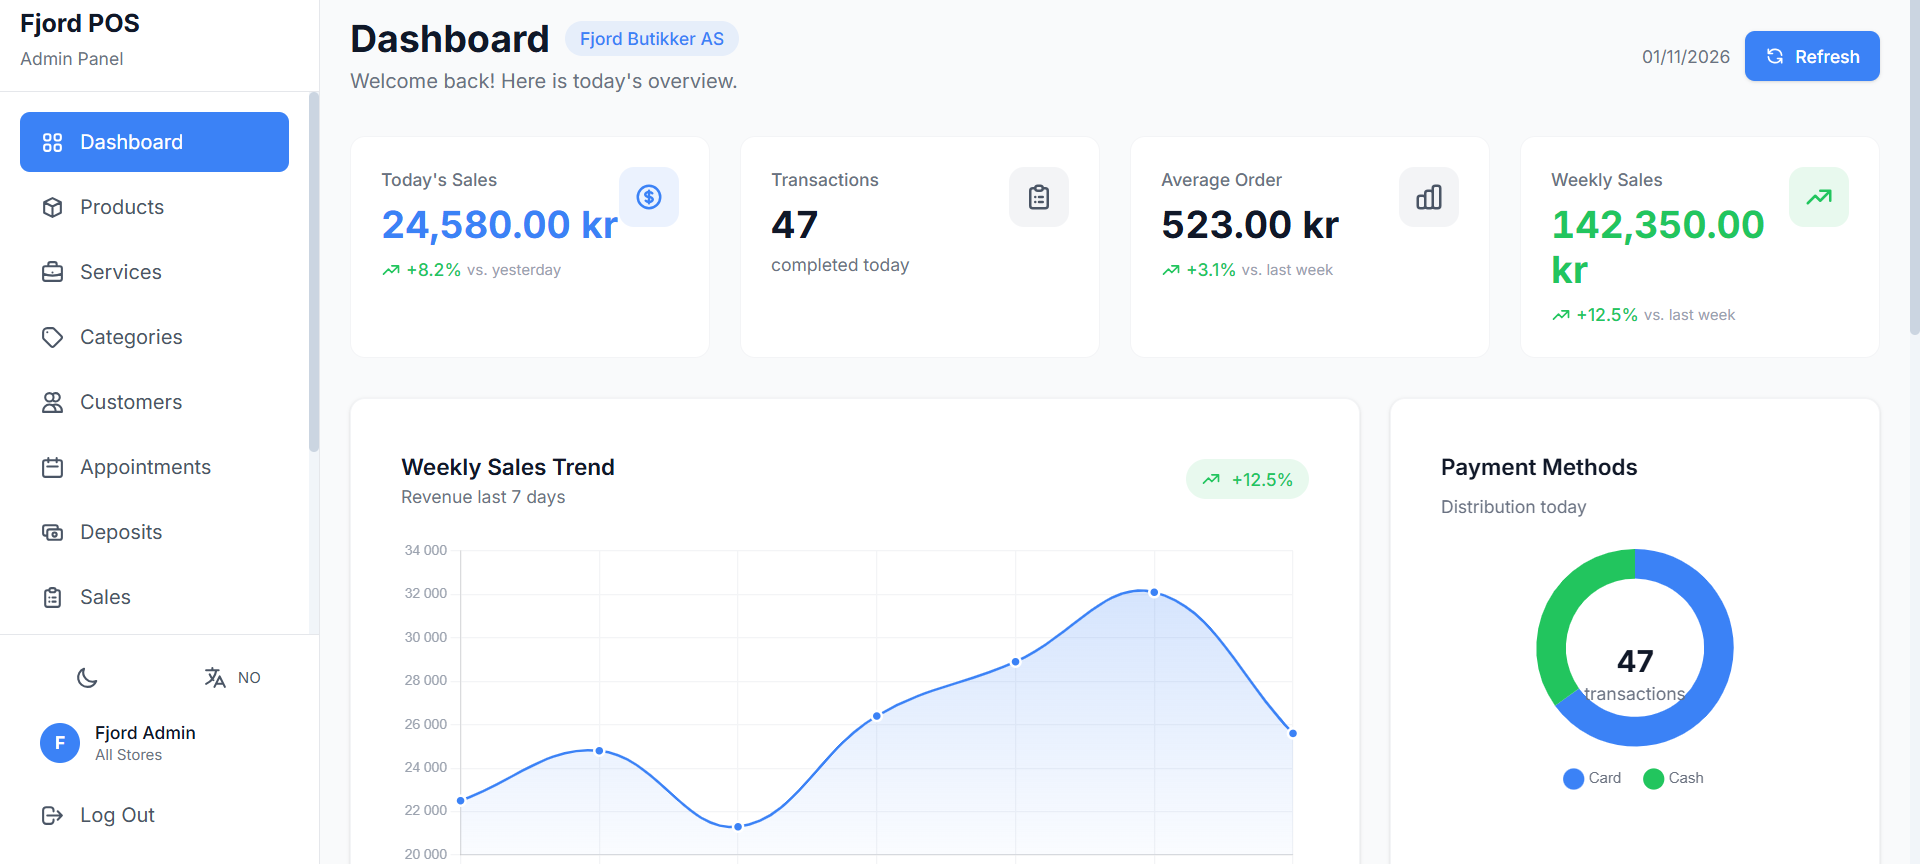Open the Fjord Butikker AS store badge

(651, 39)
